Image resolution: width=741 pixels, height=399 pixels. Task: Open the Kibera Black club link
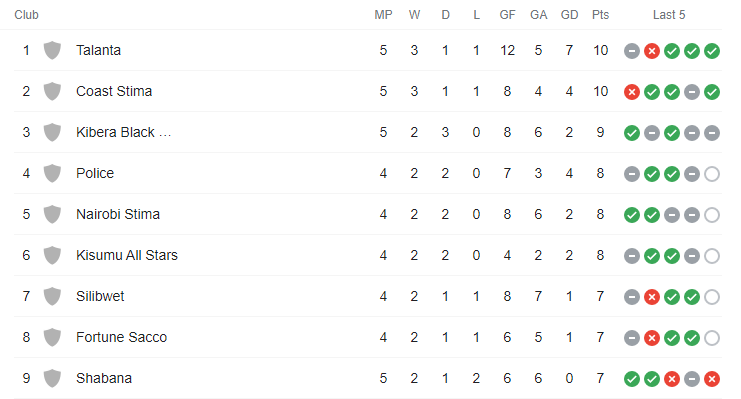[x=123, y=132]
